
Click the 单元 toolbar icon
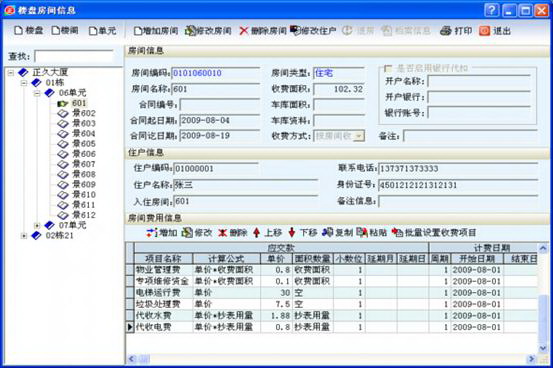[x=93, y=31]
